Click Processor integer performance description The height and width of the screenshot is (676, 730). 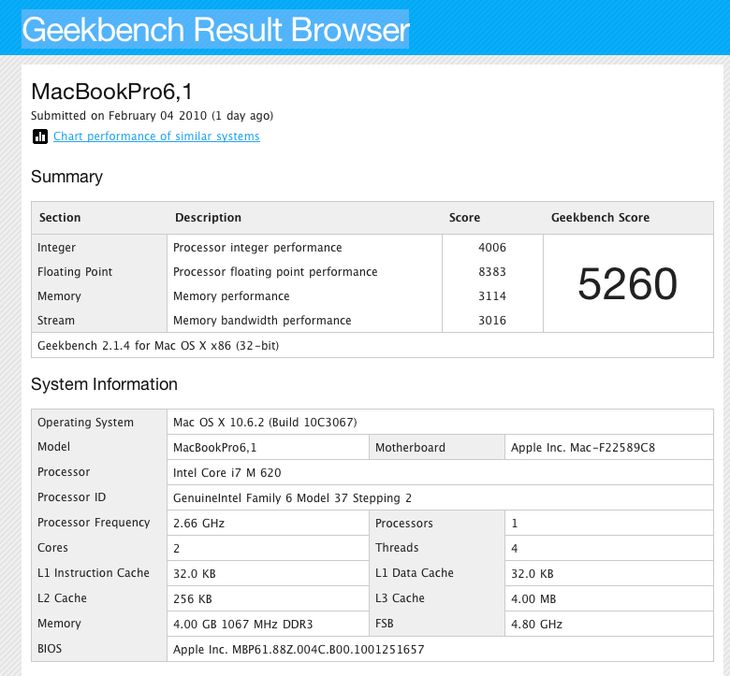click(257, 248)
